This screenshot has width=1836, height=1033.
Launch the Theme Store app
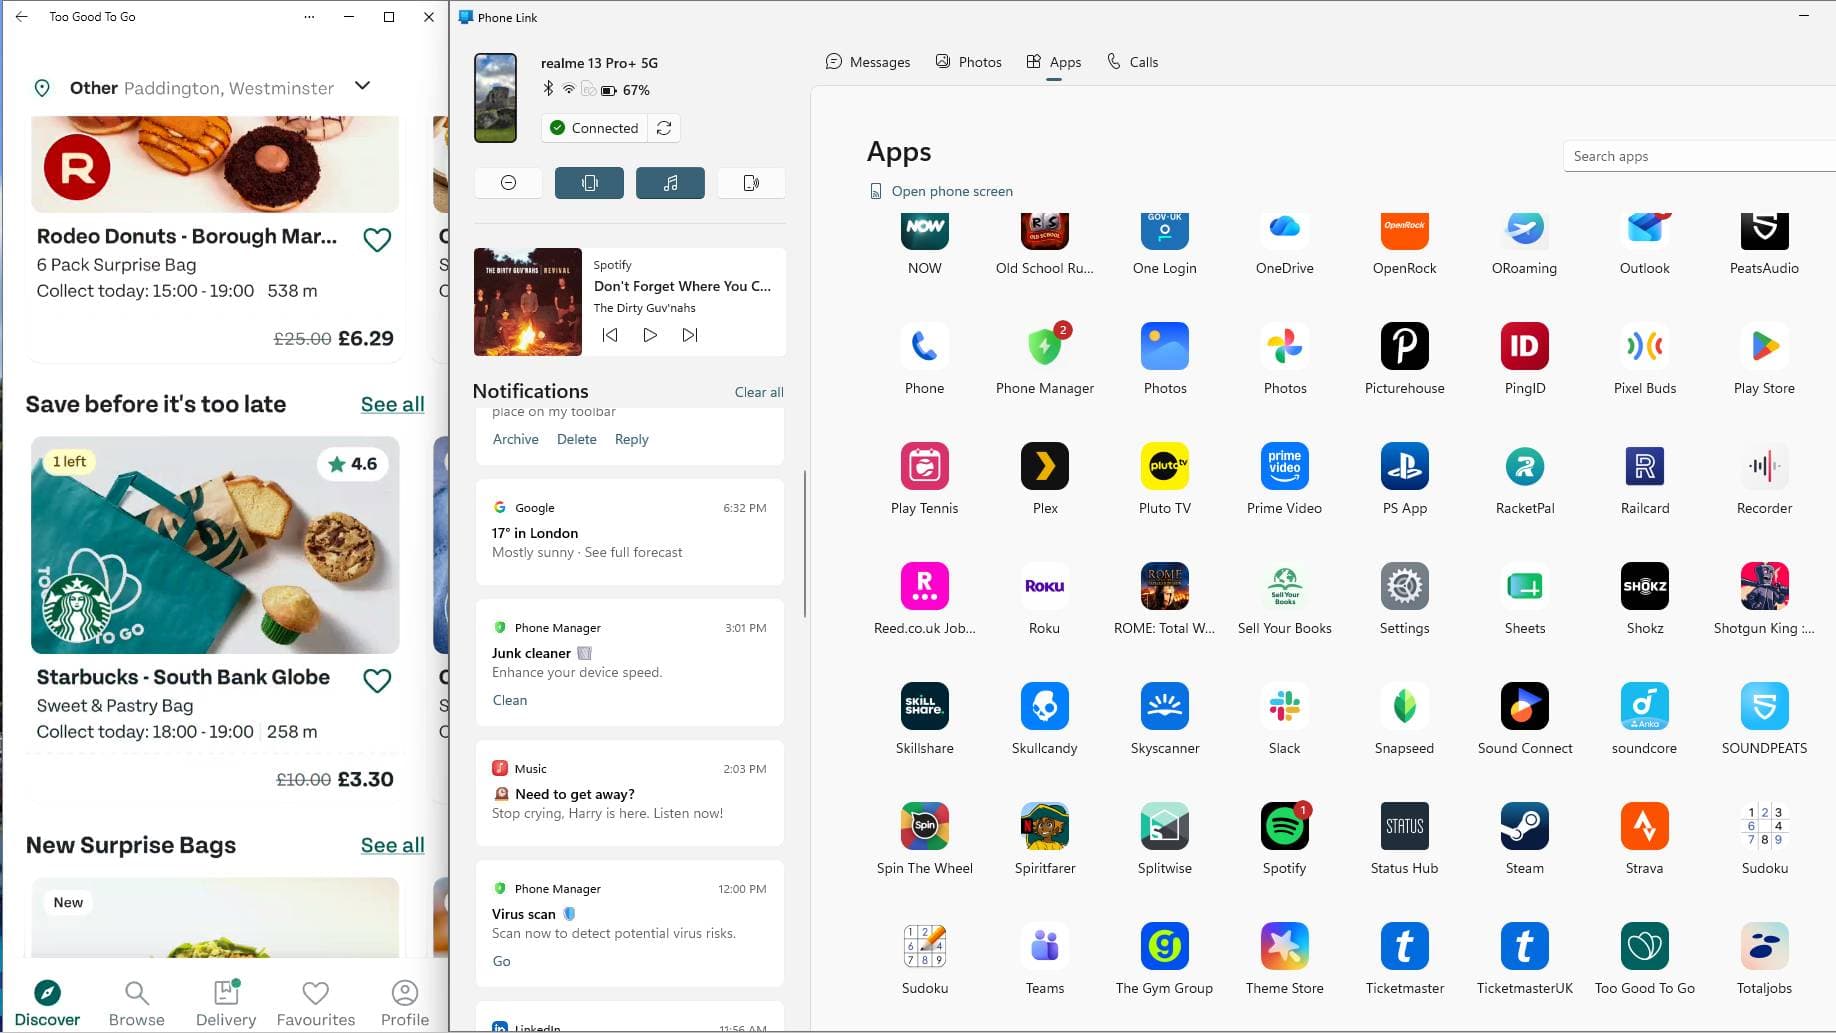1284,946
